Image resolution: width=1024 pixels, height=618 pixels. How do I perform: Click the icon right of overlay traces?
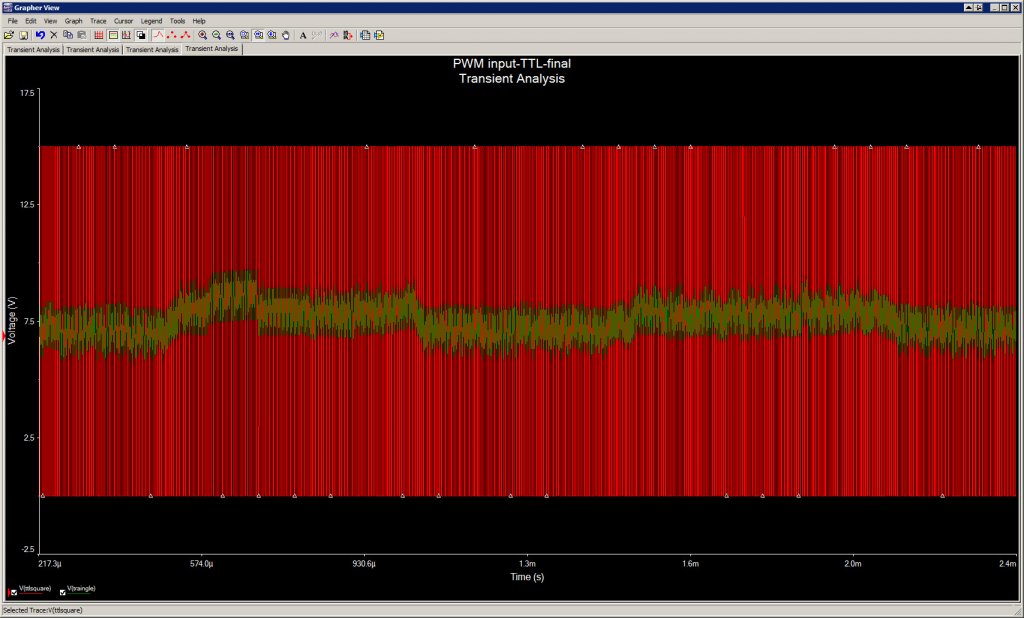(x=347, y=35)
